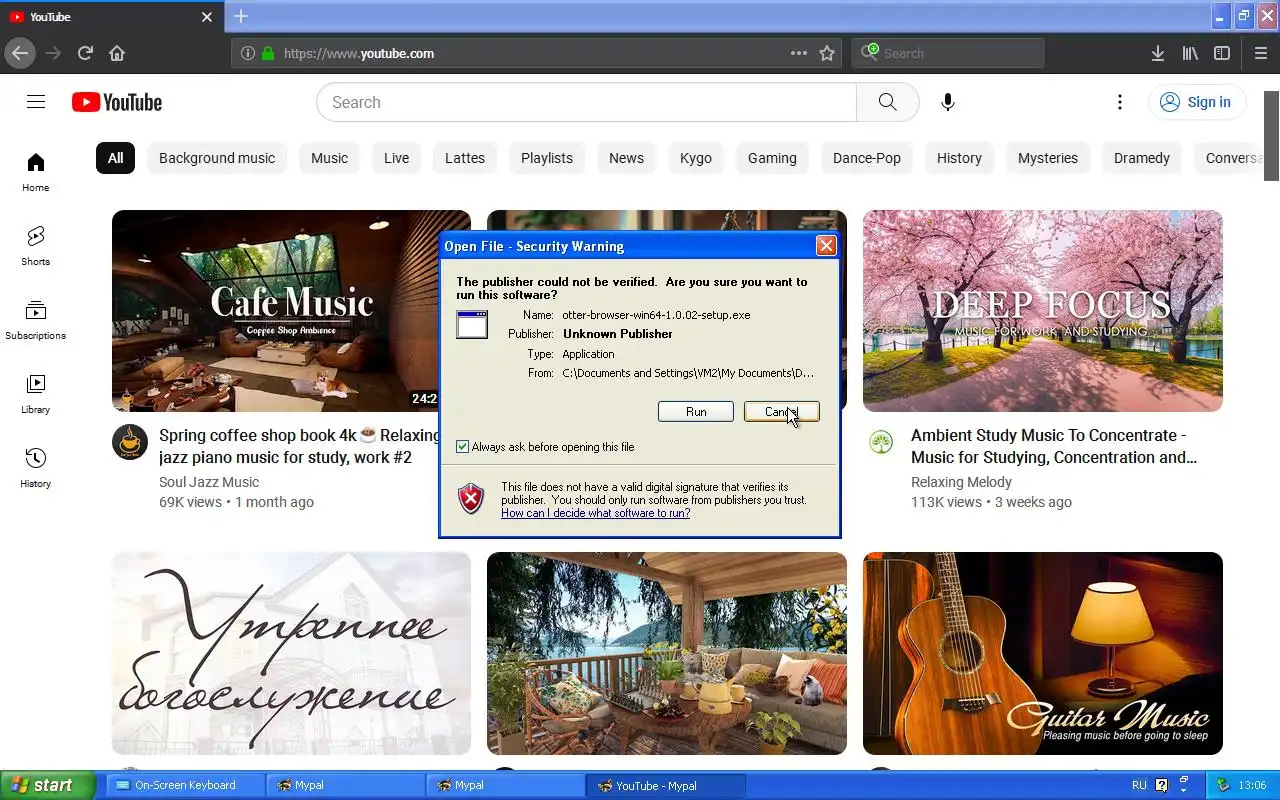Open History in the YouTube sidebar
Screen dimensions: 1280x800
[x=36, y=468]
